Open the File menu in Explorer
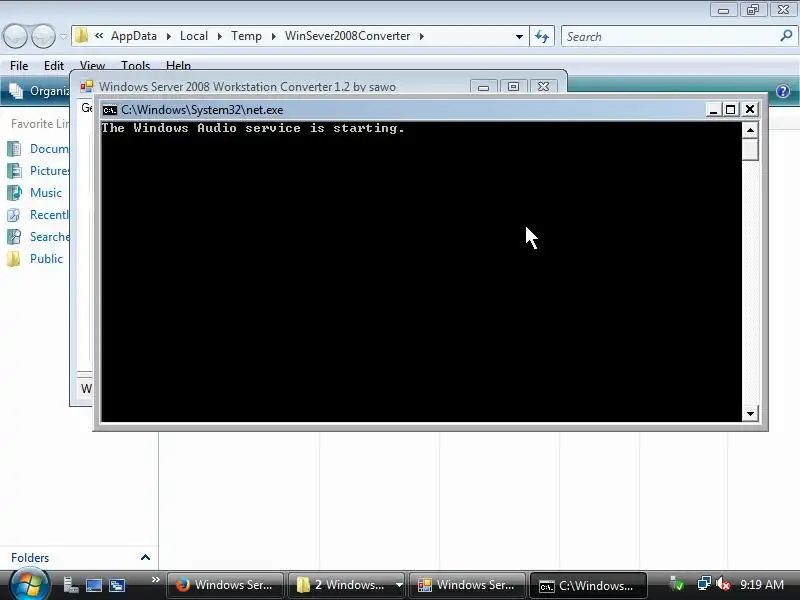800x600 pixels. click(19, 66)
